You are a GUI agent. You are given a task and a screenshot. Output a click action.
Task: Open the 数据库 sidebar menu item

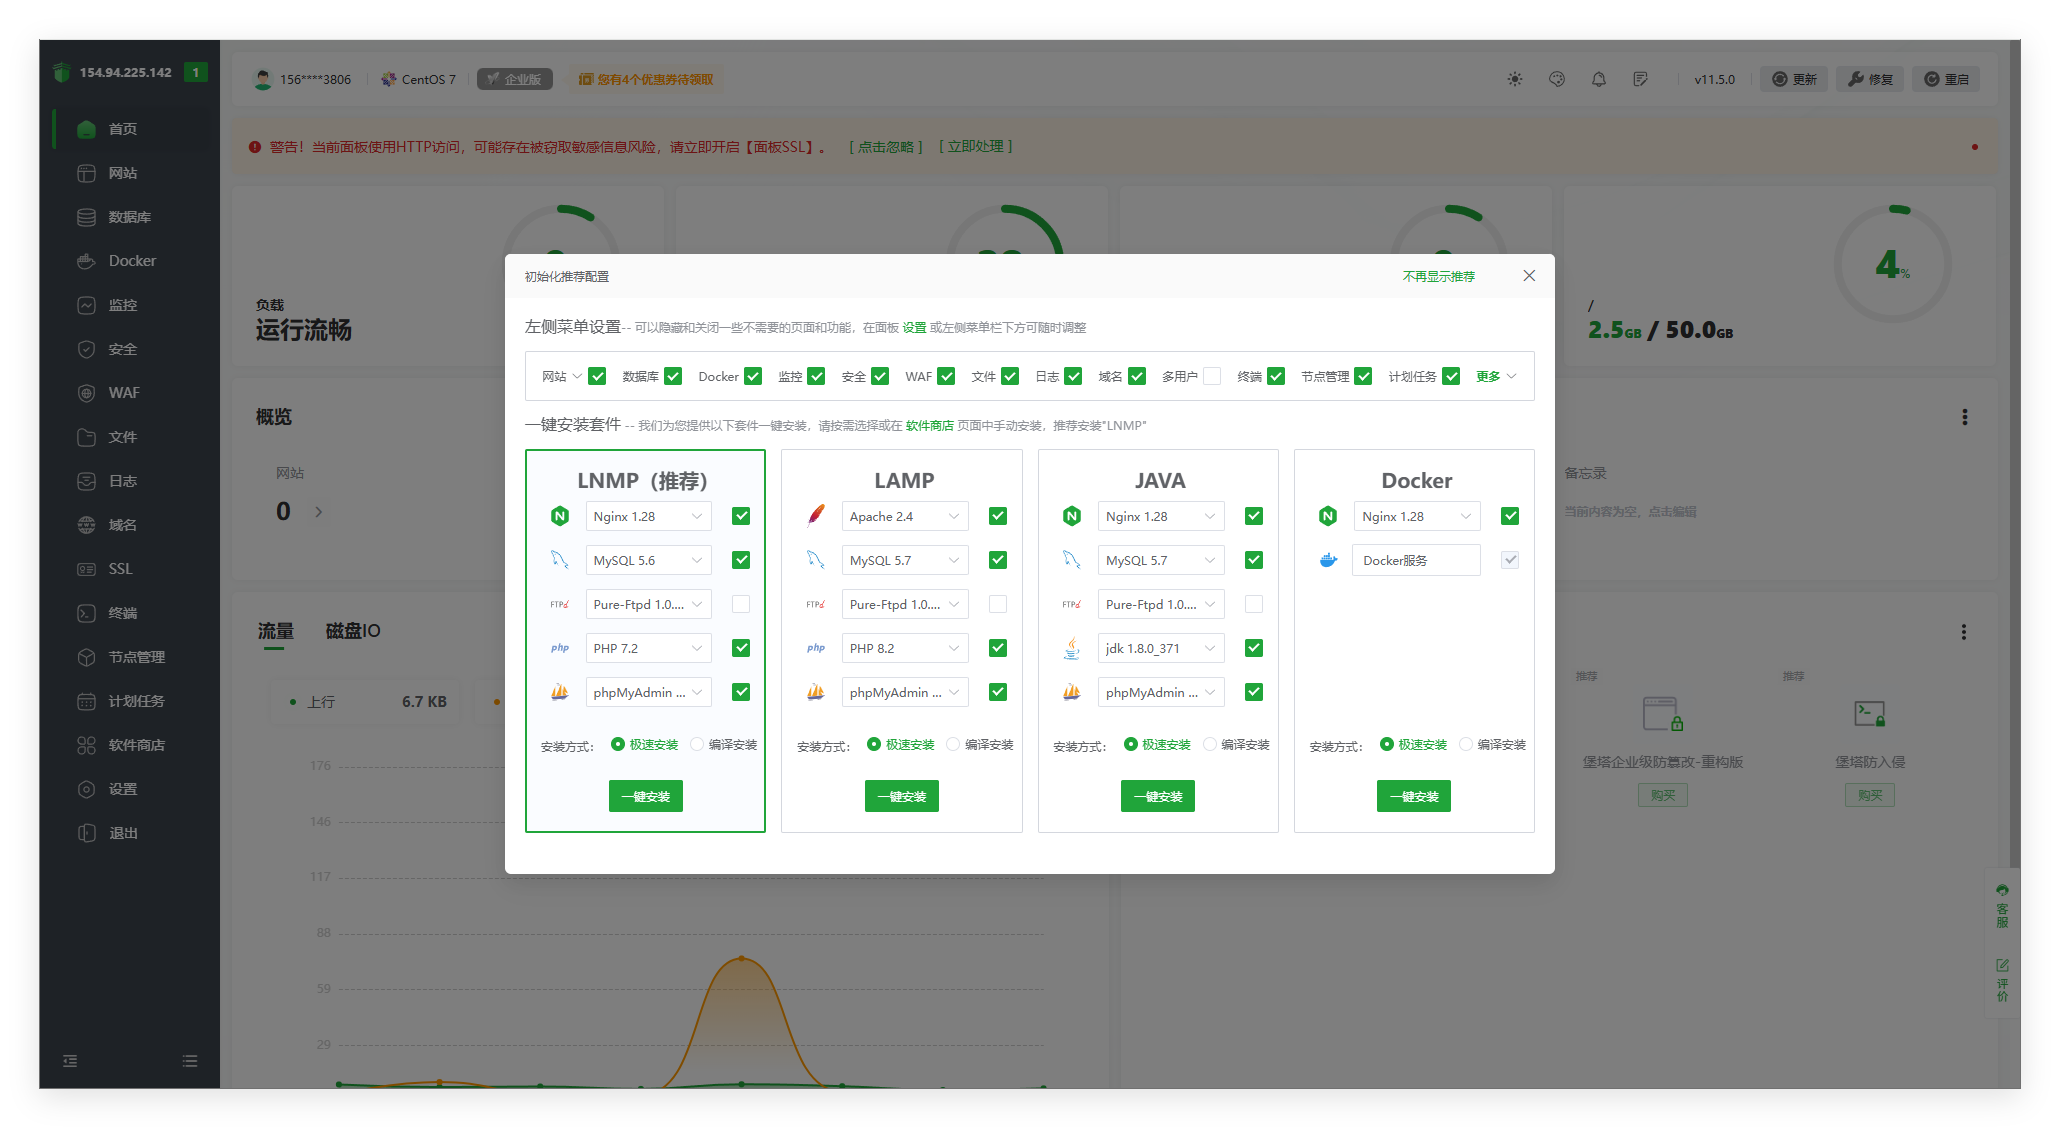pyautogui.click(x=129, y=217)
